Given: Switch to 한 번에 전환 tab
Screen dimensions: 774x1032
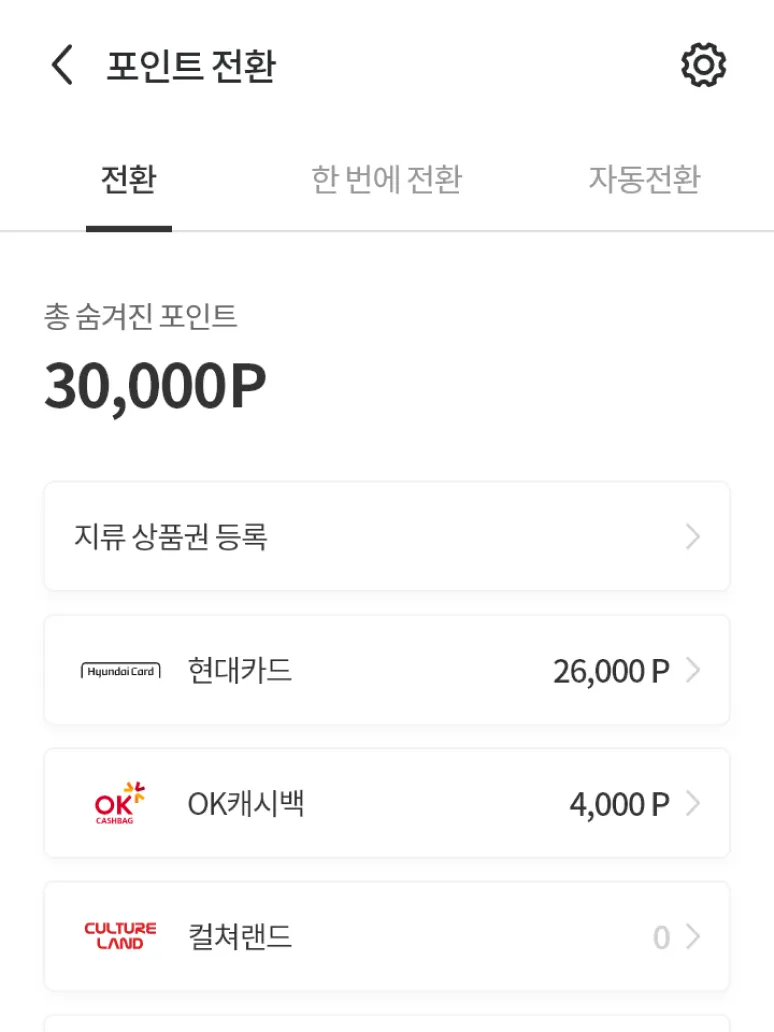Looking at the screenshot, I should pyautogui.click(x=386, y=179).
